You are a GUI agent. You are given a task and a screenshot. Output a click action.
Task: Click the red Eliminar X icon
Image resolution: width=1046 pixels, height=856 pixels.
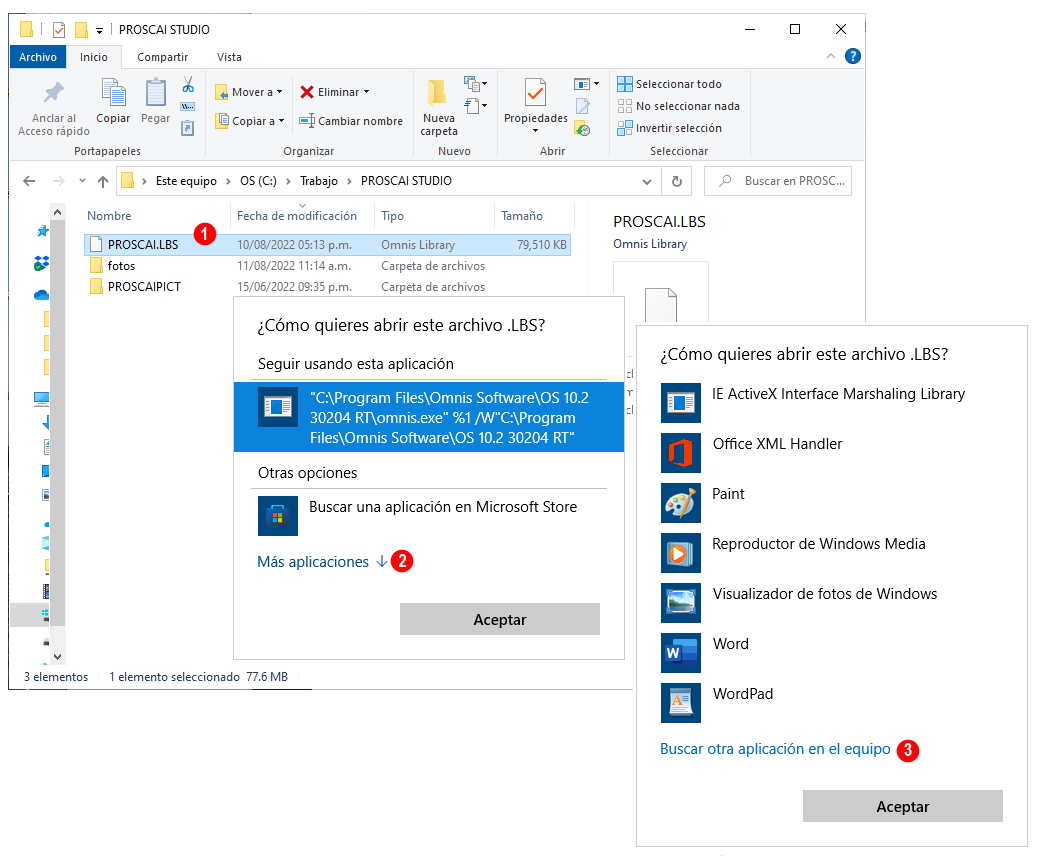pyautogui.click(x=307, y=92)
